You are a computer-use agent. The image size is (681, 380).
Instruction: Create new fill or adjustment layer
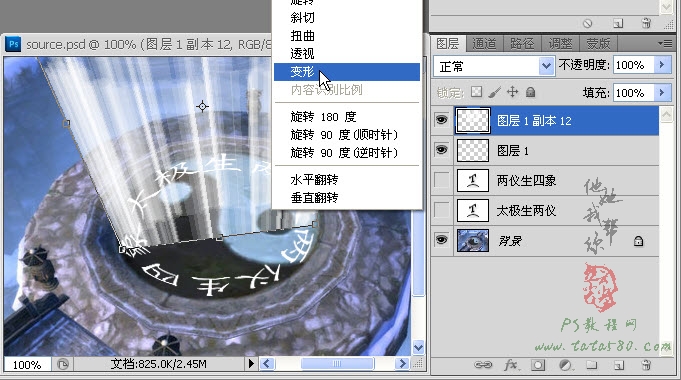click(565, 365)
